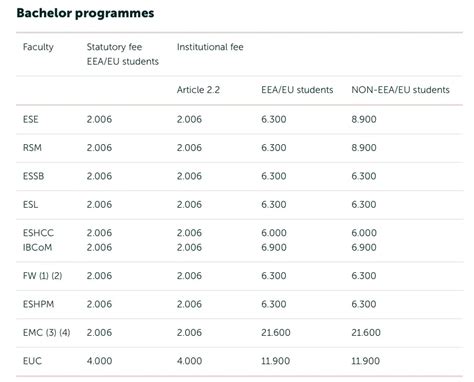Click the RSM faculty row label
The image size is (474, 382).
tap(32, 148)
